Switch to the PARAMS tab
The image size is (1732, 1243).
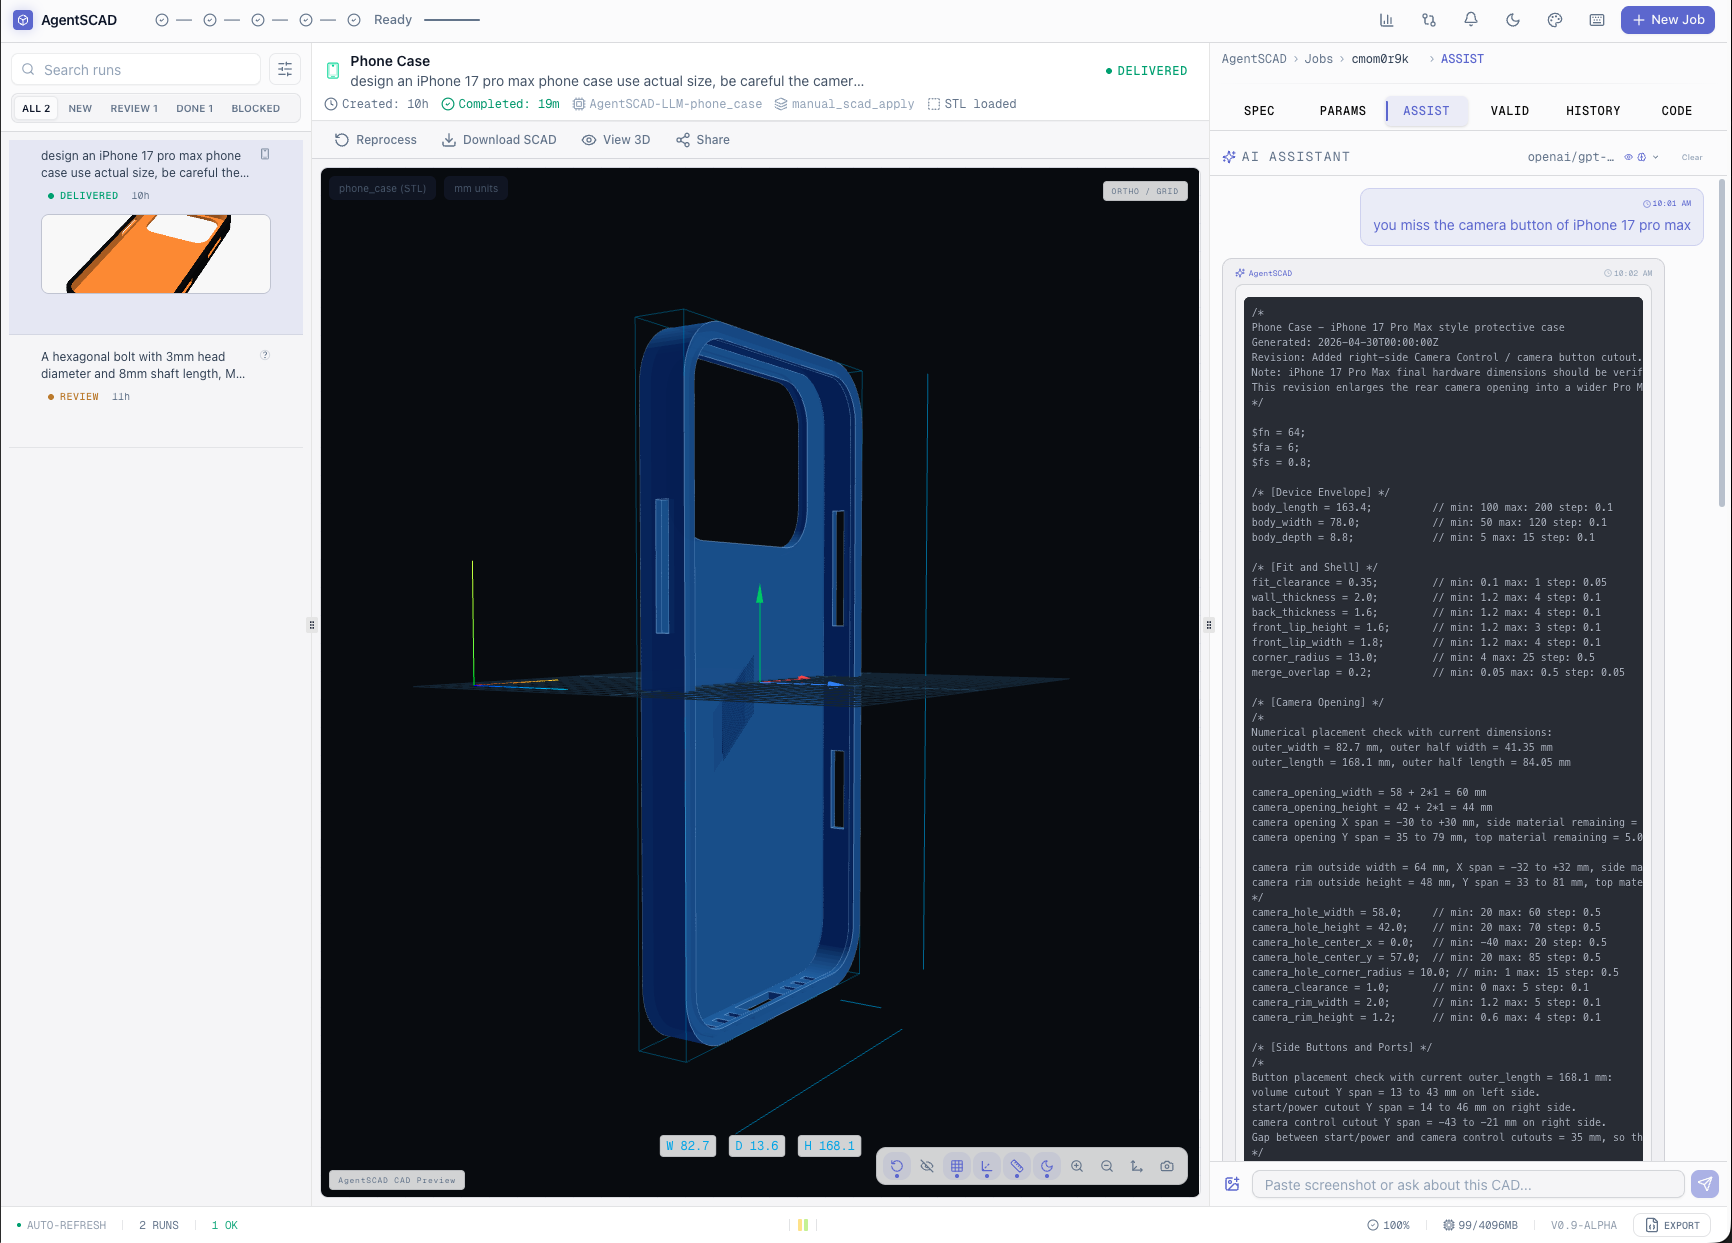tap(1342, 111)
